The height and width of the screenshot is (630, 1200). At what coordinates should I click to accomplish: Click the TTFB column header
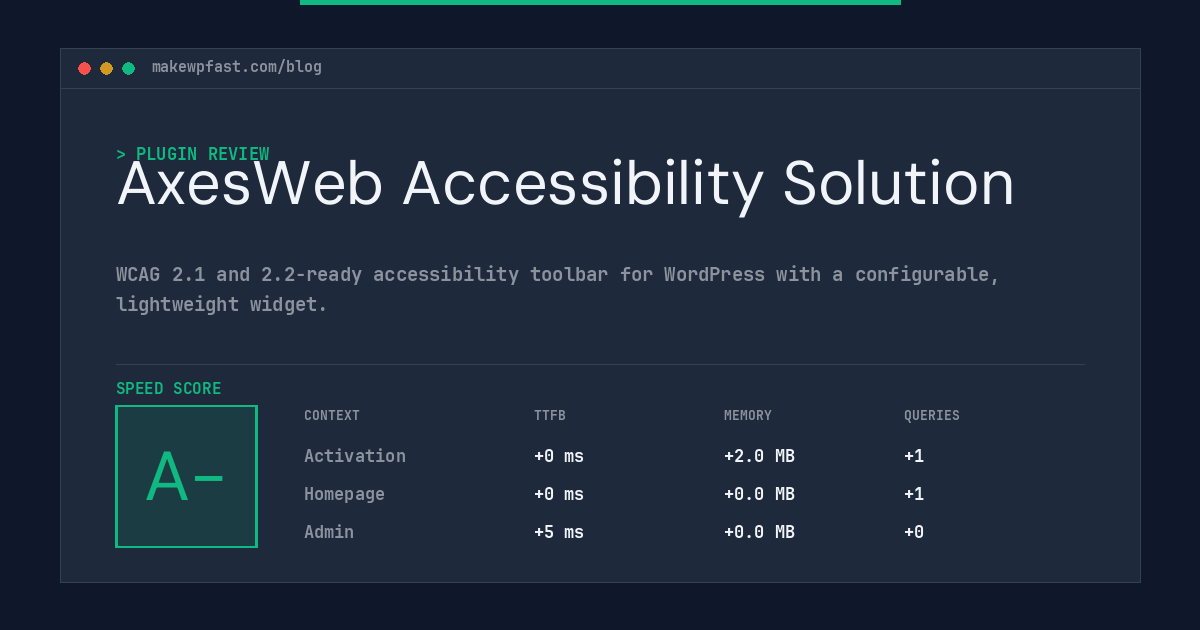550,415
